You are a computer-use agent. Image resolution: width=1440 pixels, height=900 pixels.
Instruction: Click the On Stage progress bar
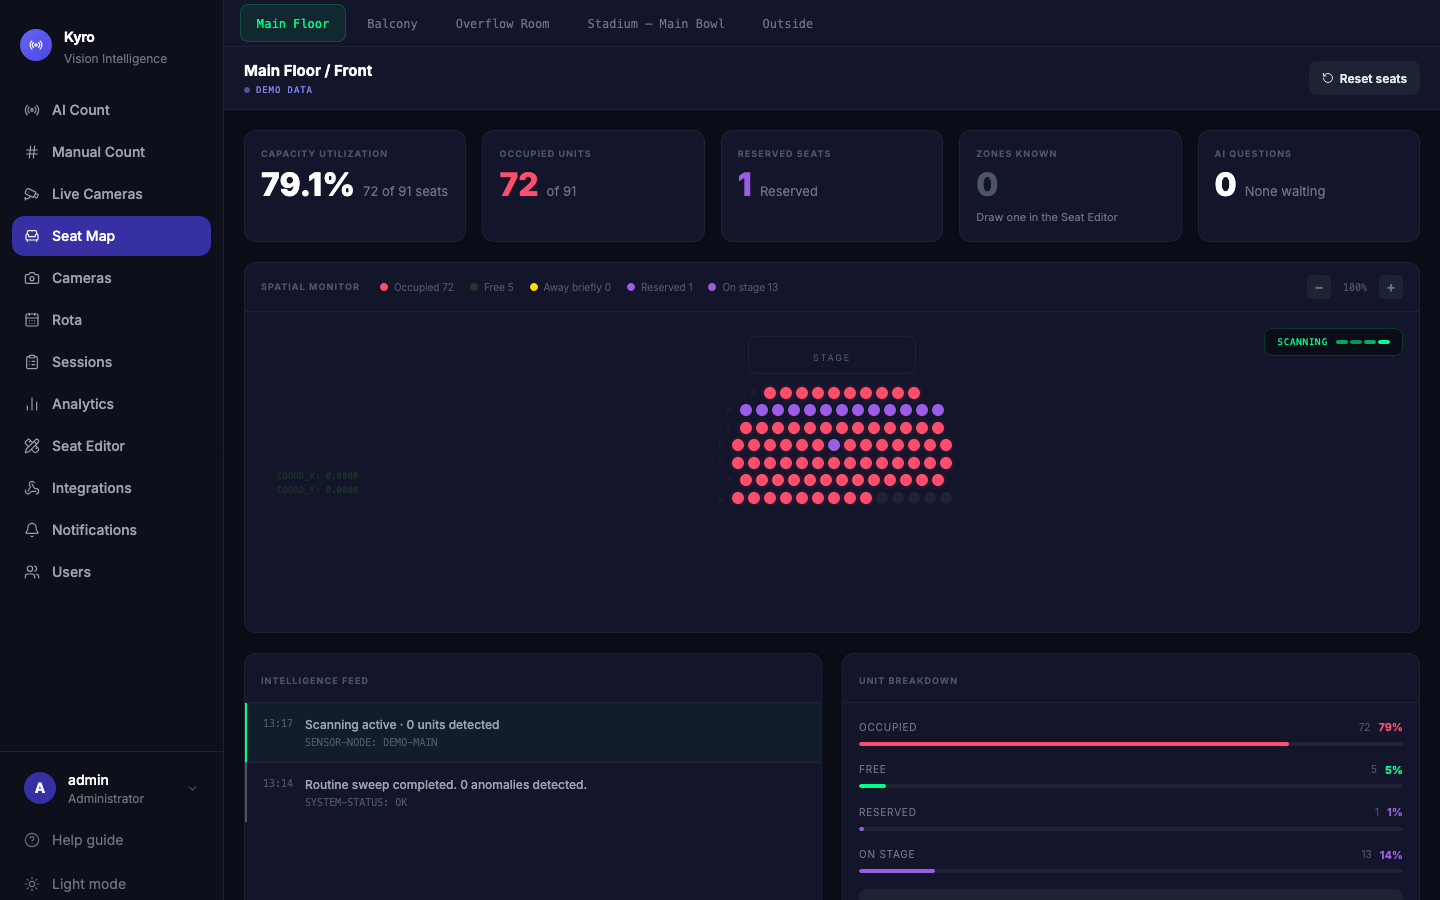point(1131,871)
